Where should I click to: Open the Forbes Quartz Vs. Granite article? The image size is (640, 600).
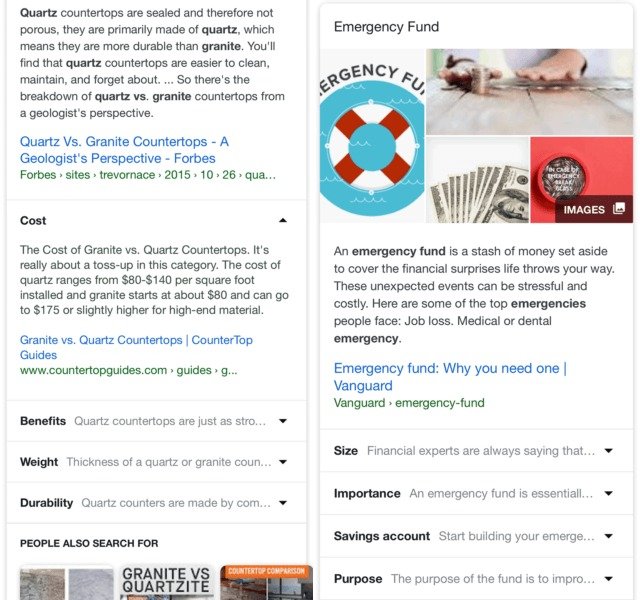124,150
